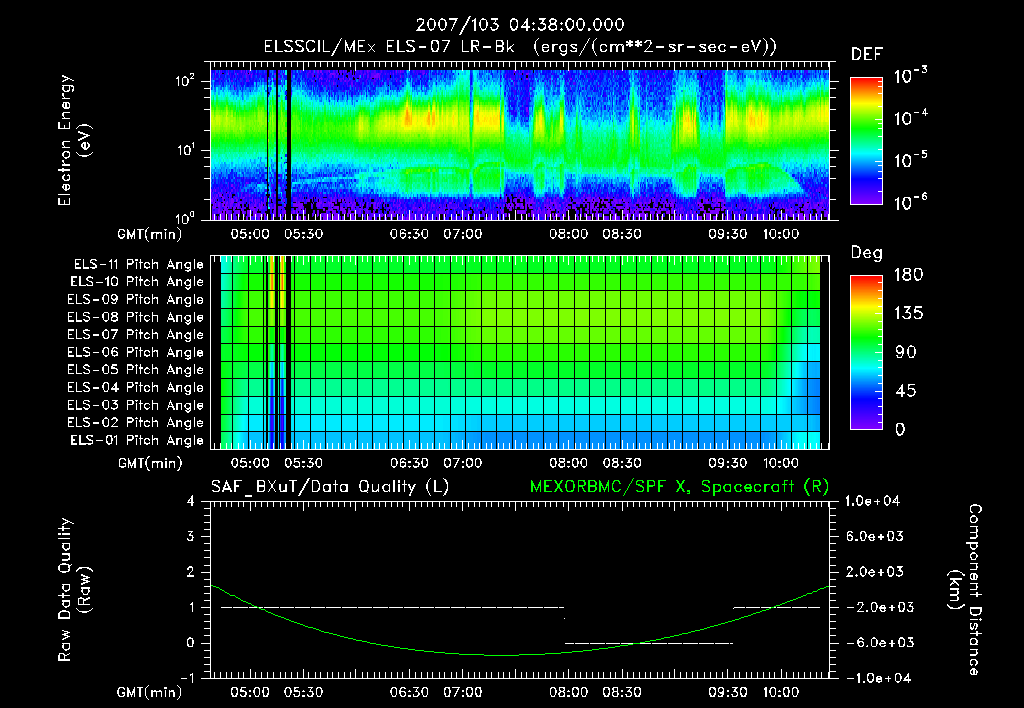Click the 'Electron Energy (eV)' axis label
1024x708 pixels.
point(74,140)
